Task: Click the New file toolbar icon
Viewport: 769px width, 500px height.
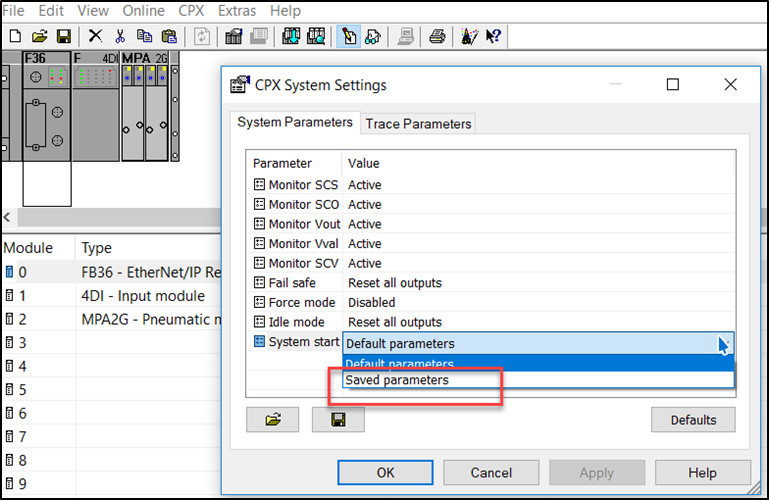Action: [x=15, y=36]
